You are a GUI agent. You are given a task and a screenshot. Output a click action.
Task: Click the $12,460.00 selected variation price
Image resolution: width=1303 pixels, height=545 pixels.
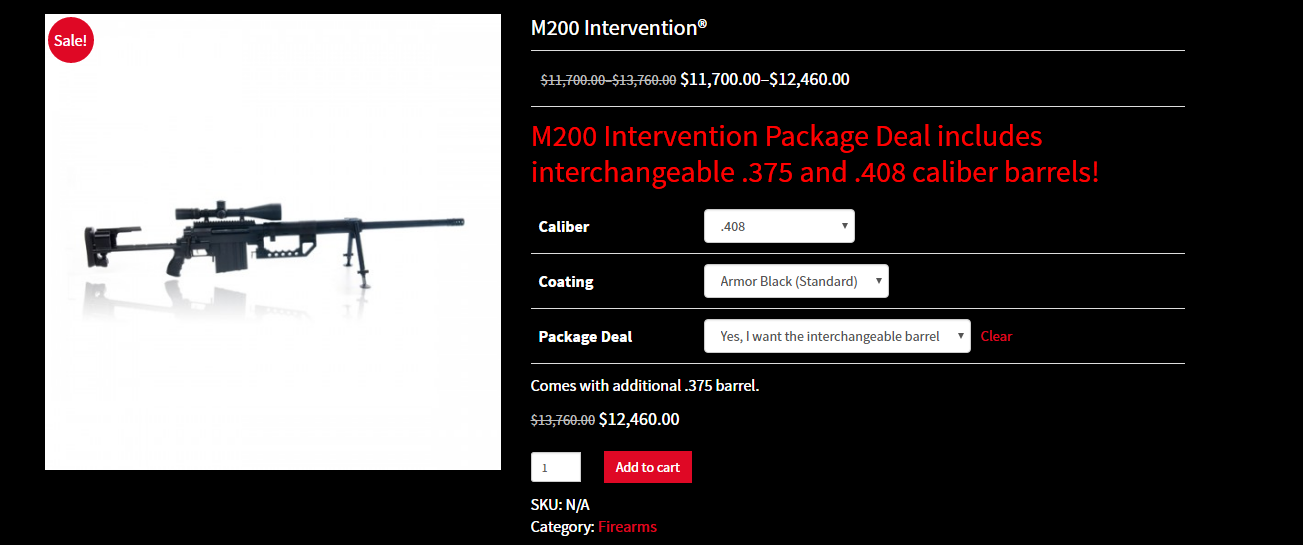click(639, 419)
